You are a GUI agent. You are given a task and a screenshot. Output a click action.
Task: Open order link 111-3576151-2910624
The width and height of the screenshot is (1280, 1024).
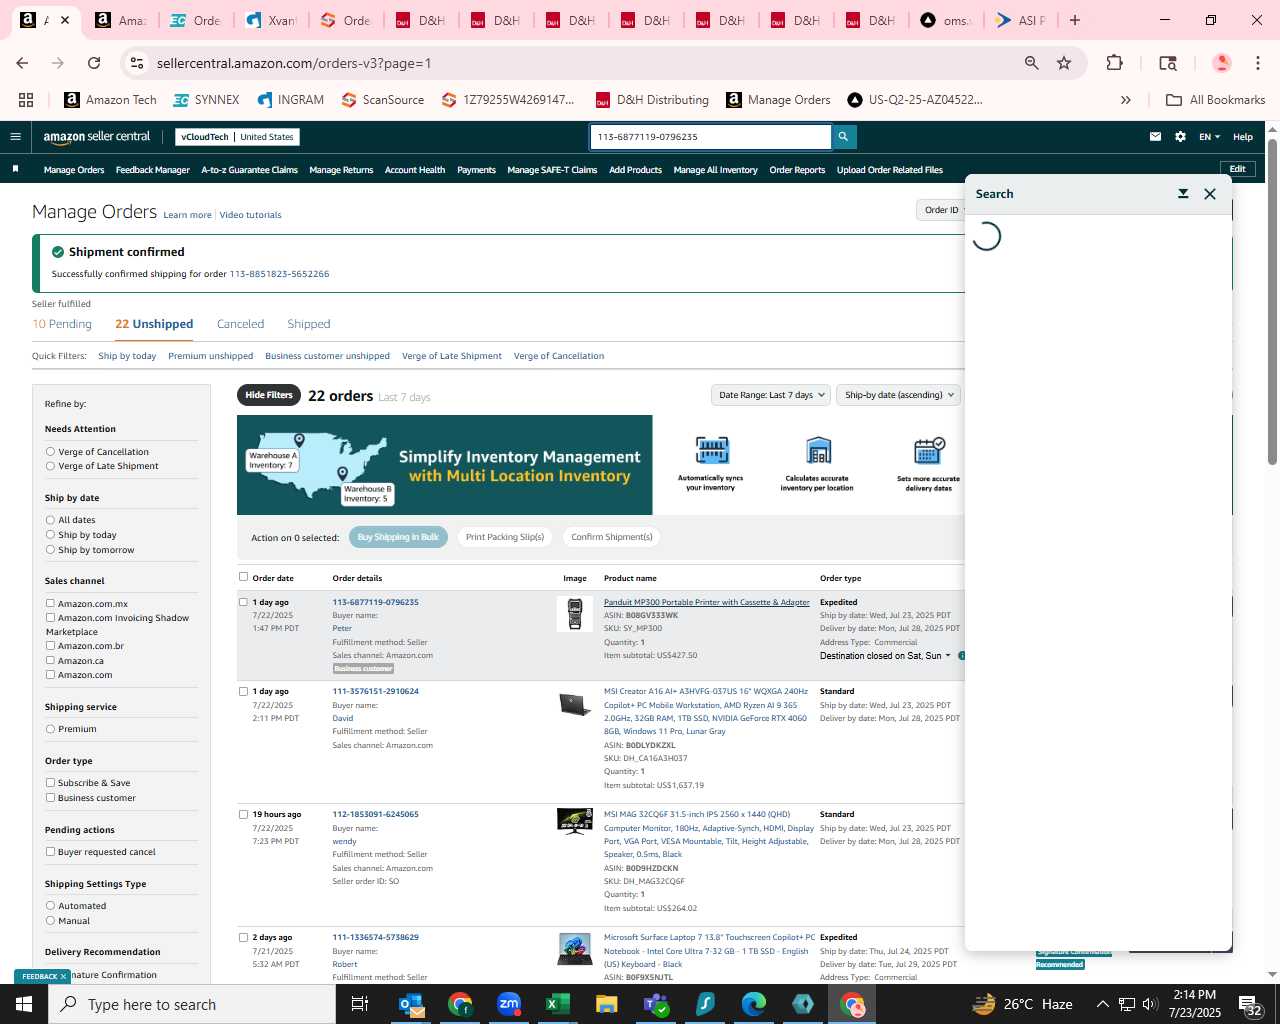coord(375,691)
